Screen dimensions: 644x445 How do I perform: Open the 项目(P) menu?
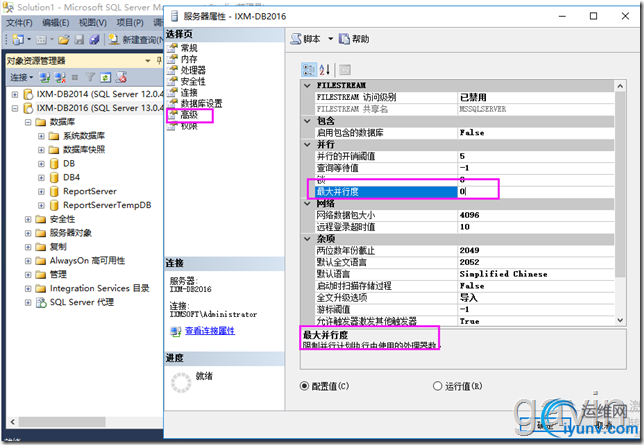130,23
